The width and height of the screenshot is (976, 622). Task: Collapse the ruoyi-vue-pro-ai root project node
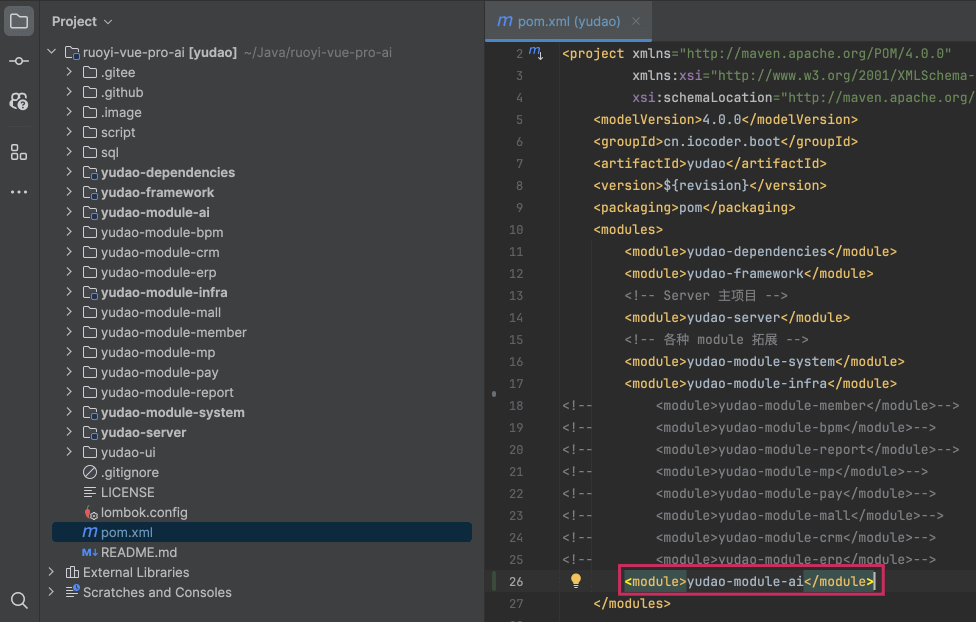[51, 52]
